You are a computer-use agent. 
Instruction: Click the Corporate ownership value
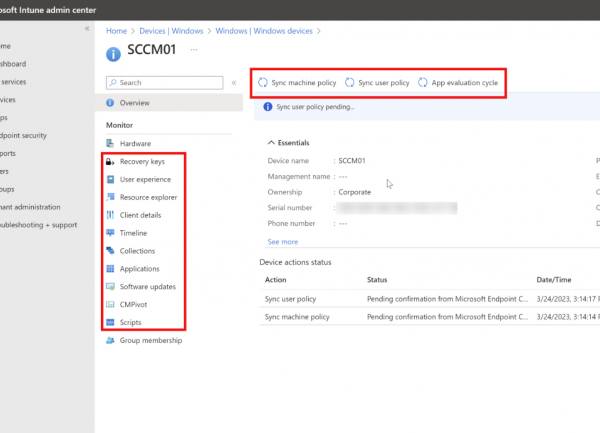point(355,192)
